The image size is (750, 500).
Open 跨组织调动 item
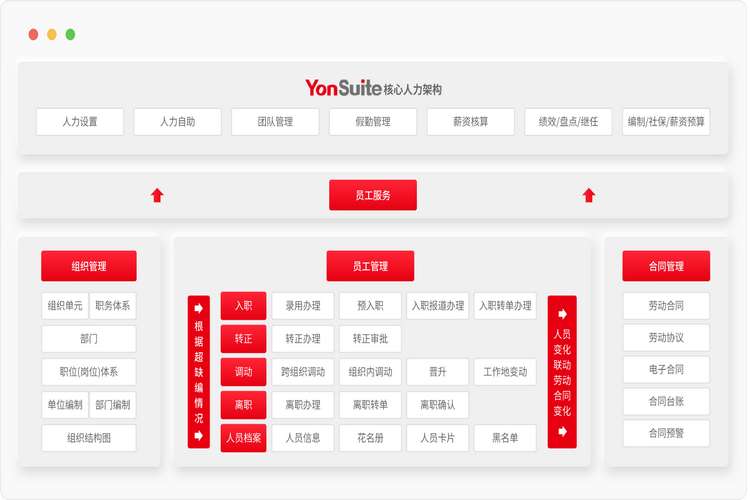click(303, 372)
